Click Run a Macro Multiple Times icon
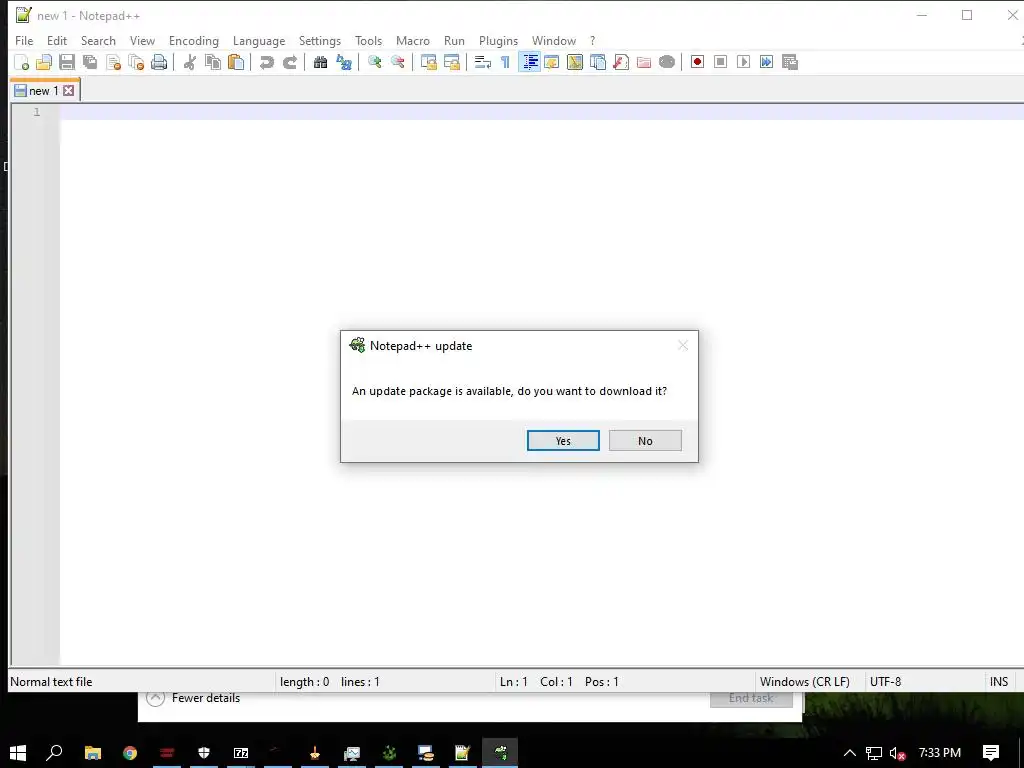 pyautogui.click(x=767, y=62)
